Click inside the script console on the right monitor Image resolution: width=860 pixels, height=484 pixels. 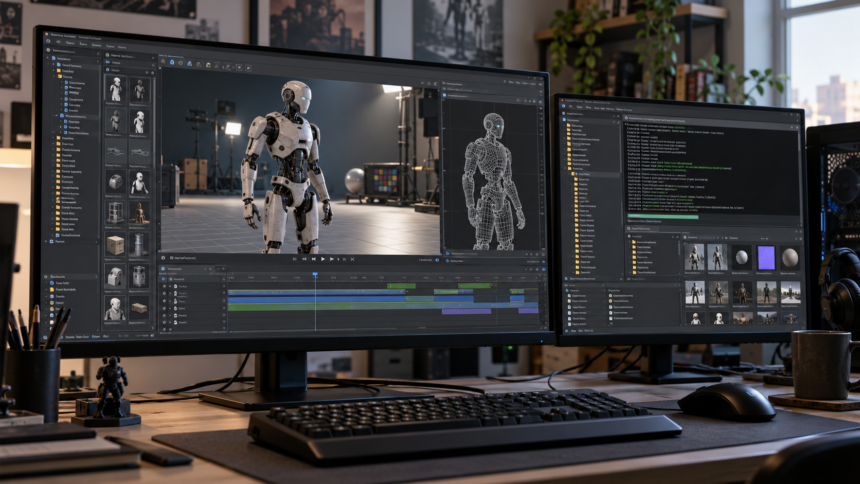[710, 167]
